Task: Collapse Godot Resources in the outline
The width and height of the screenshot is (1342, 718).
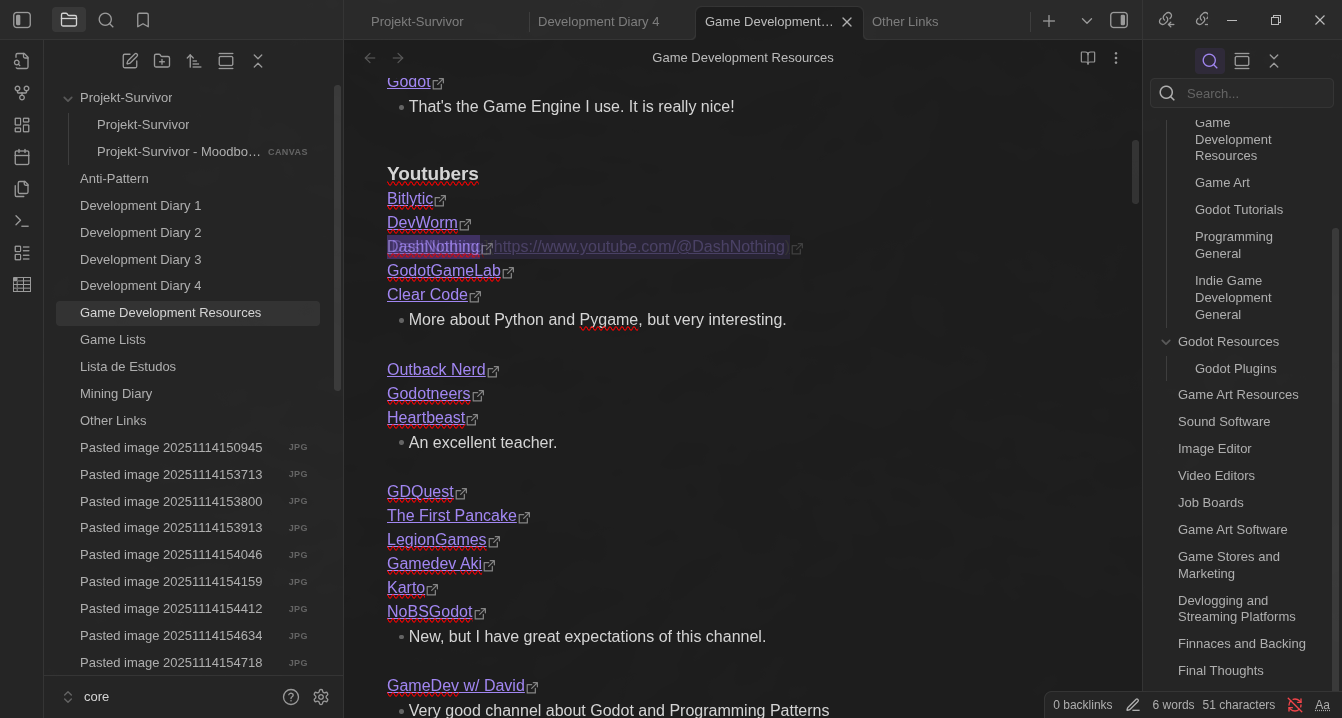Action: (1166, 341)
